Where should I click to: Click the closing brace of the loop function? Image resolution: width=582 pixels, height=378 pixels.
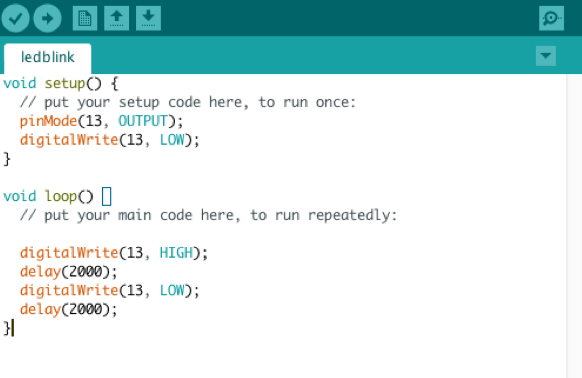[x=7, y=328]
